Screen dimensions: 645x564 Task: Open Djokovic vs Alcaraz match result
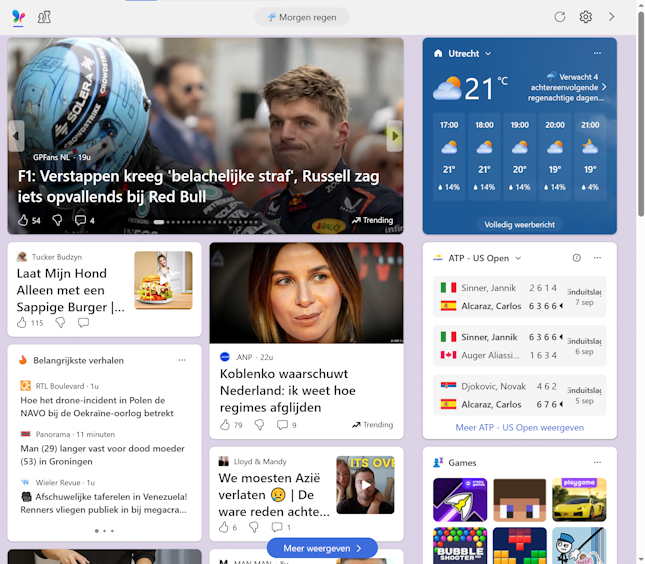point(520,395)
